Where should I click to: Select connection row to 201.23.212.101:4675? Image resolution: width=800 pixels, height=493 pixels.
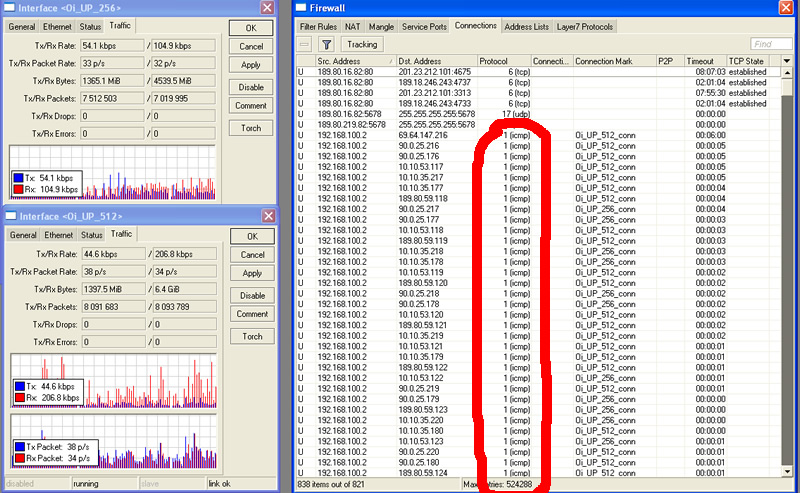click(538, 72)
